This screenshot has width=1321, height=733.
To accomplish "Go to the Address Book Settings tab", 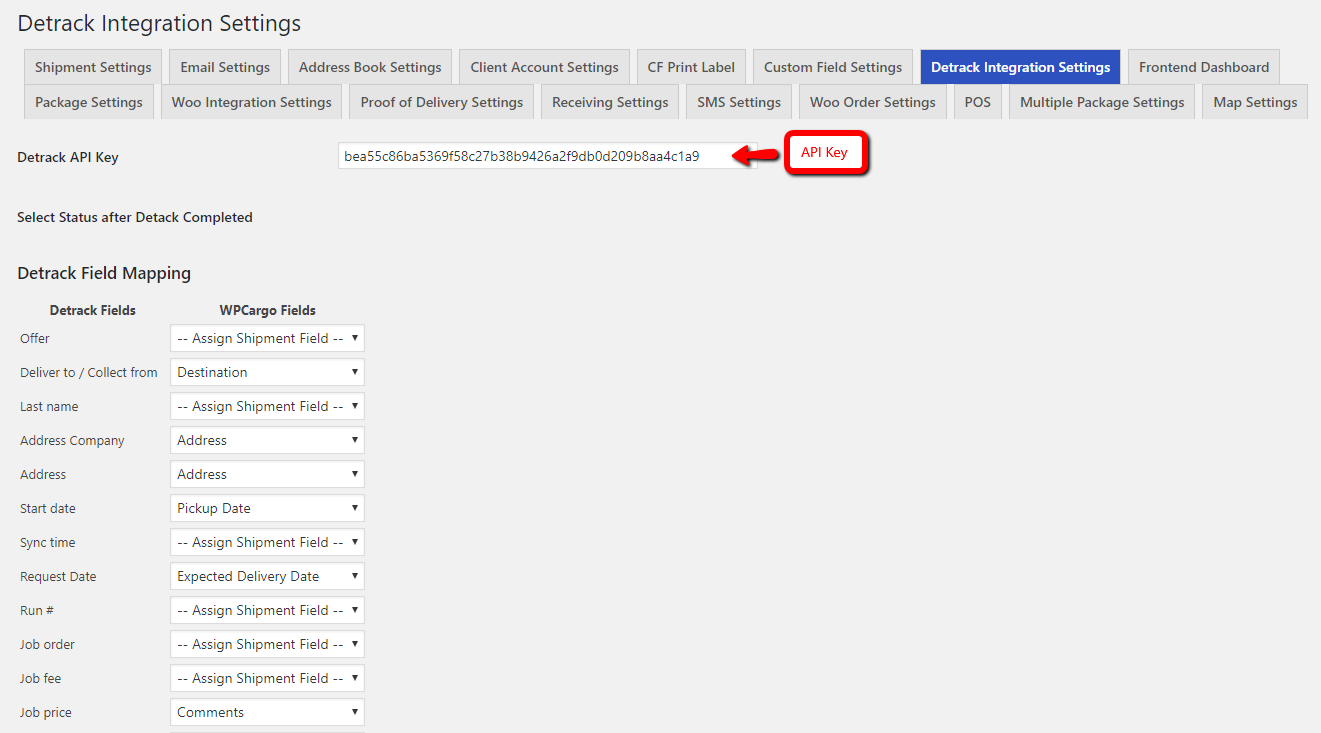I will tap(370, 67).
